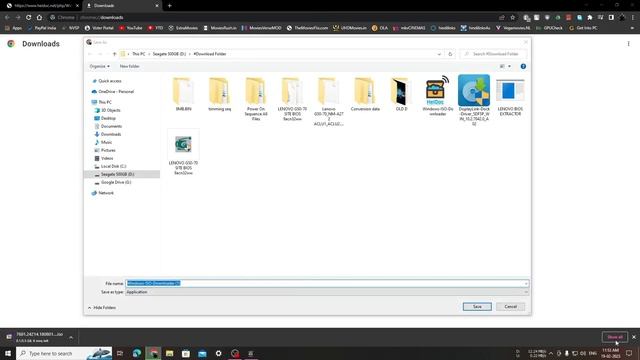Viewport: 640px width, 360px height.
Task: Click the Windows Start button
Action: [x=8, y=353]
